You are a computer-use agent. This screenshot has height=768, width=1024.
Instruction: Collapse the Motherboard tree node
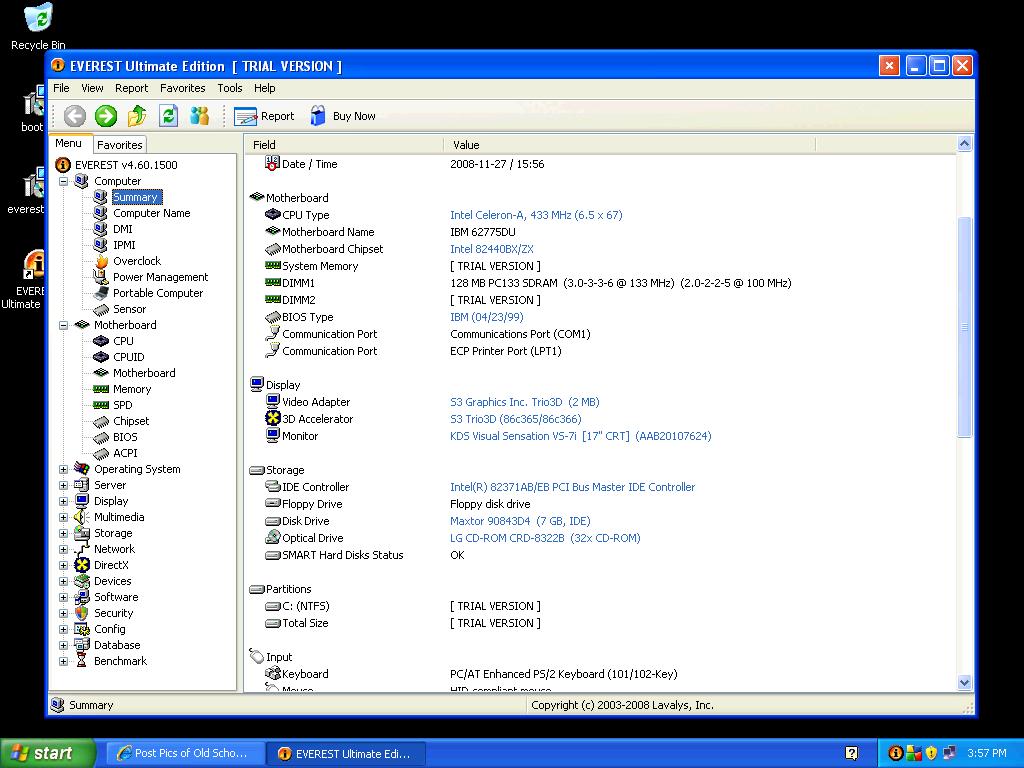coord(63,325)
